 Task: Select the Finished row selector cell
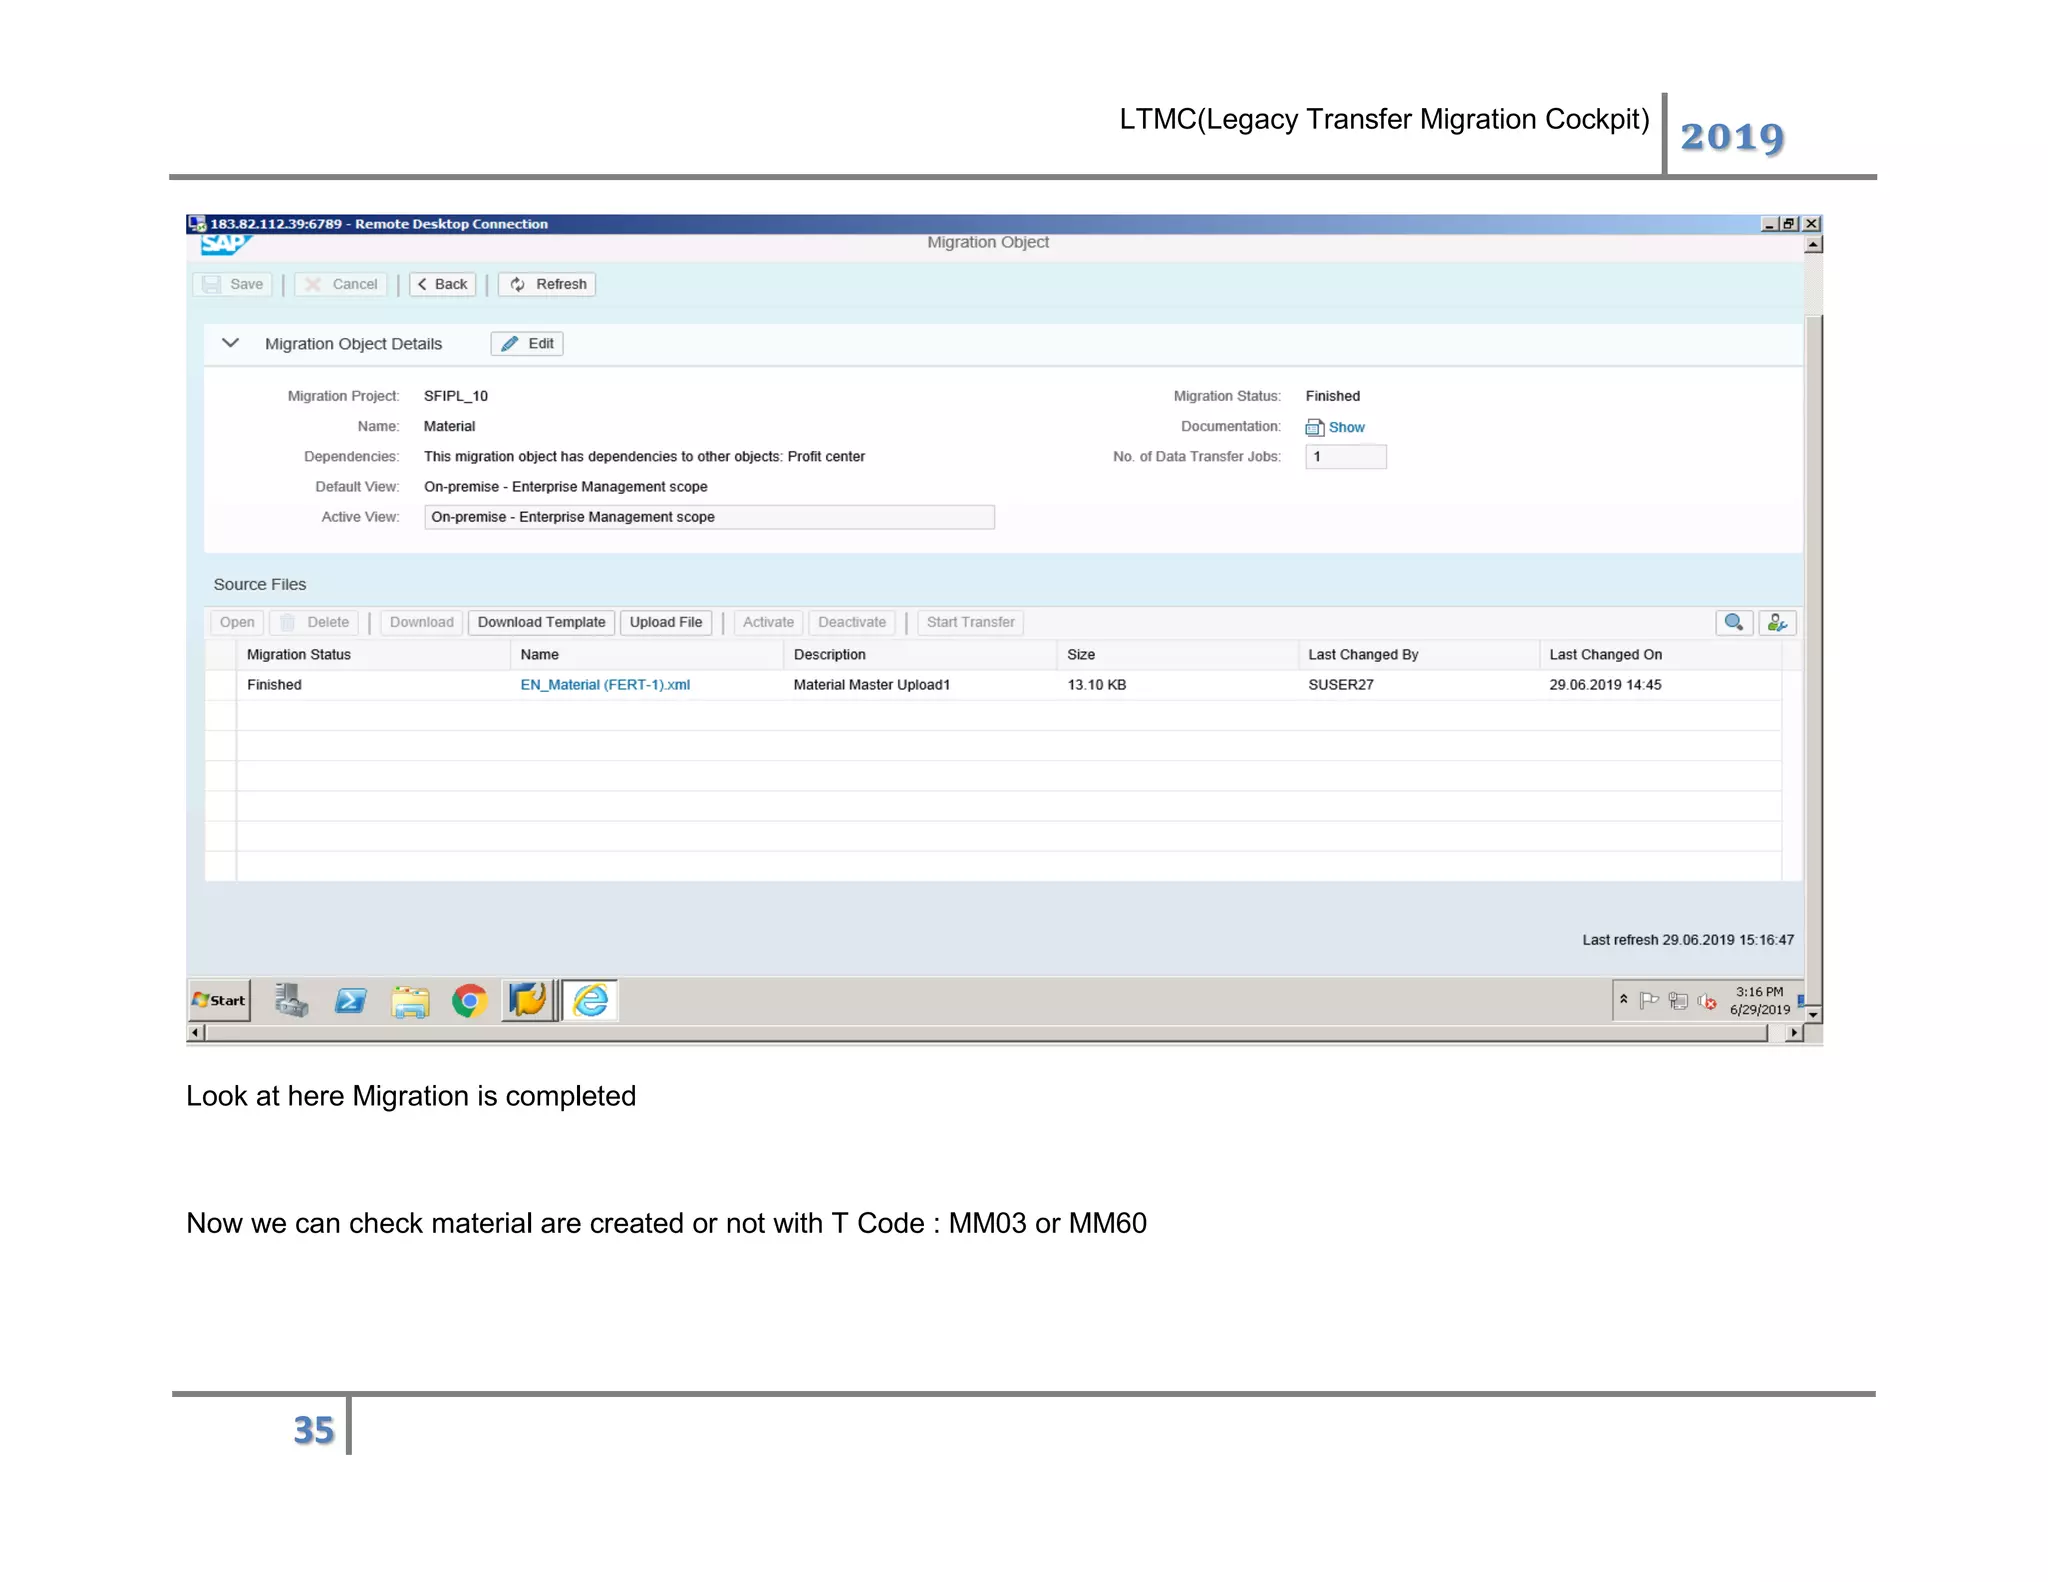tap(220, 685)
